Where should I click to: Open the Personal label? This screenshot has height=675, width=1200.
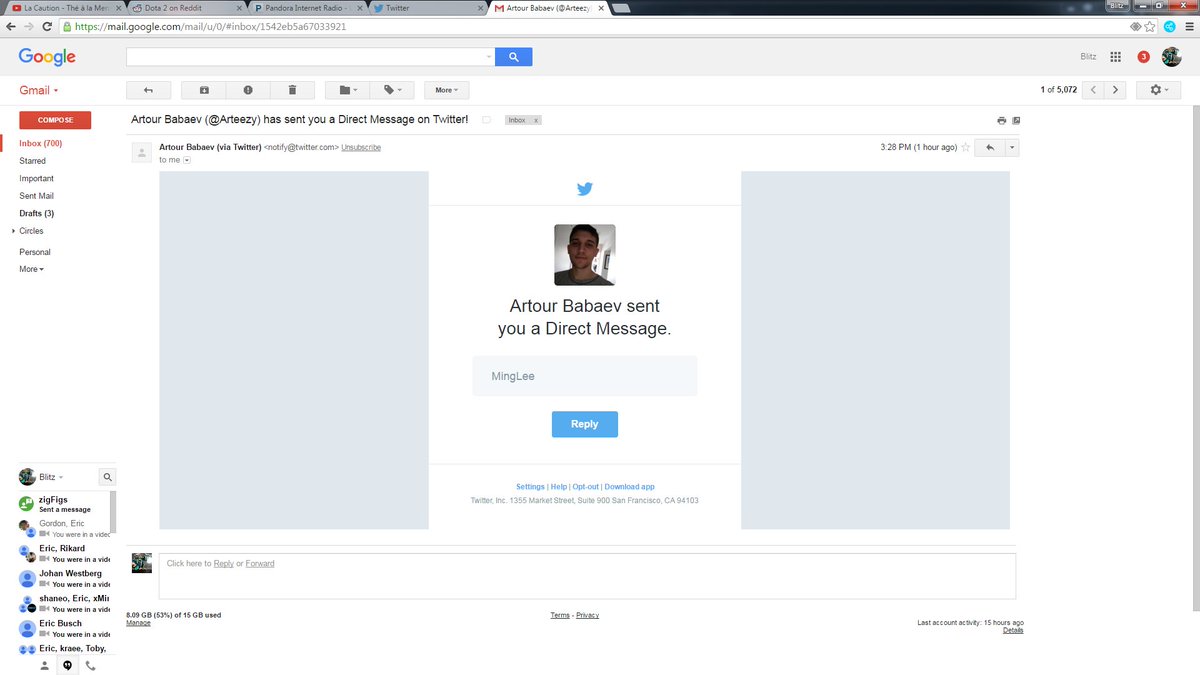(x=35, y=252)
